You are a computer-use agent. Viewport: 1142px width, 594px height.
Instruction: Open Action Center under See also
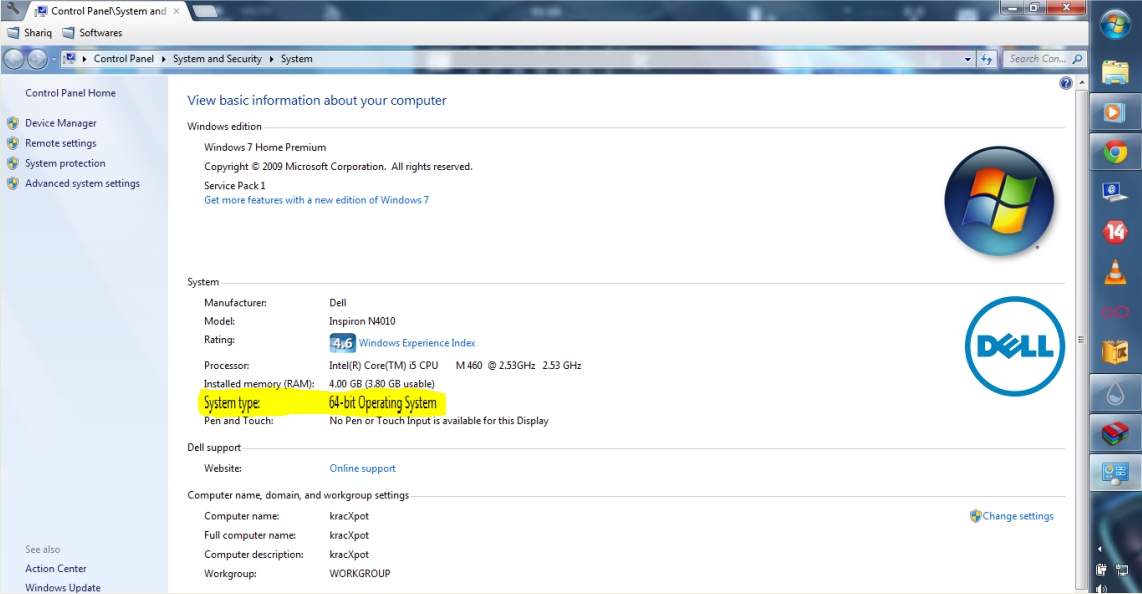tap(55, 569)
